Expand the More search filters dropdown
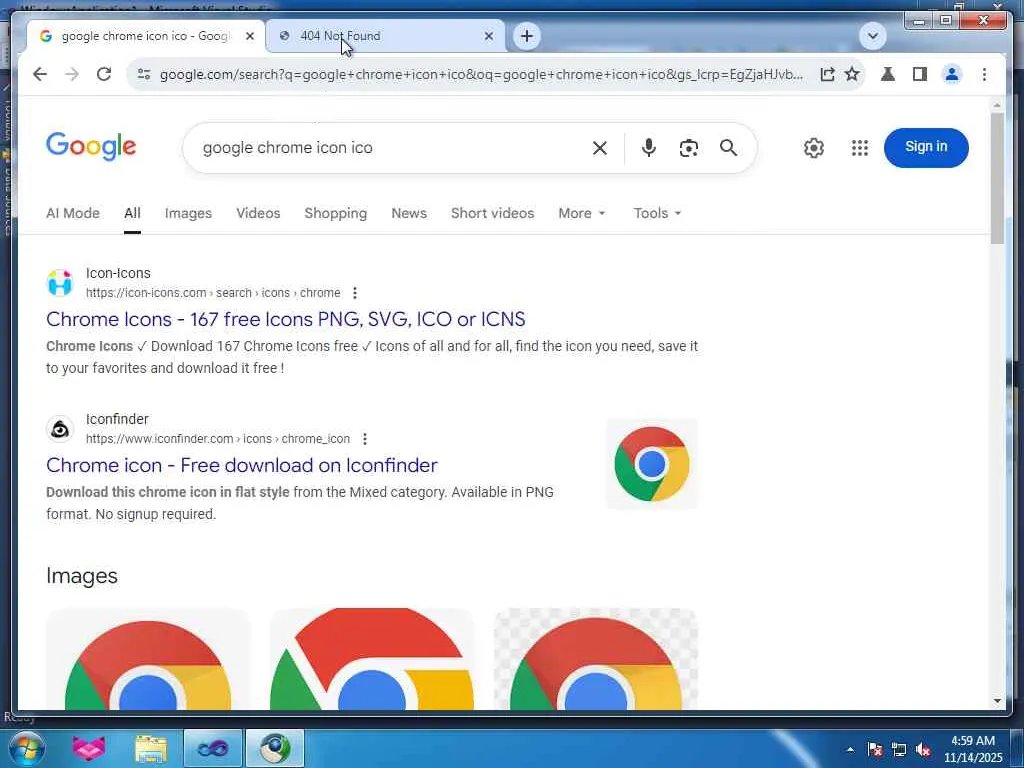This screenshot has height=768, width=1024. tap(581, 214)
